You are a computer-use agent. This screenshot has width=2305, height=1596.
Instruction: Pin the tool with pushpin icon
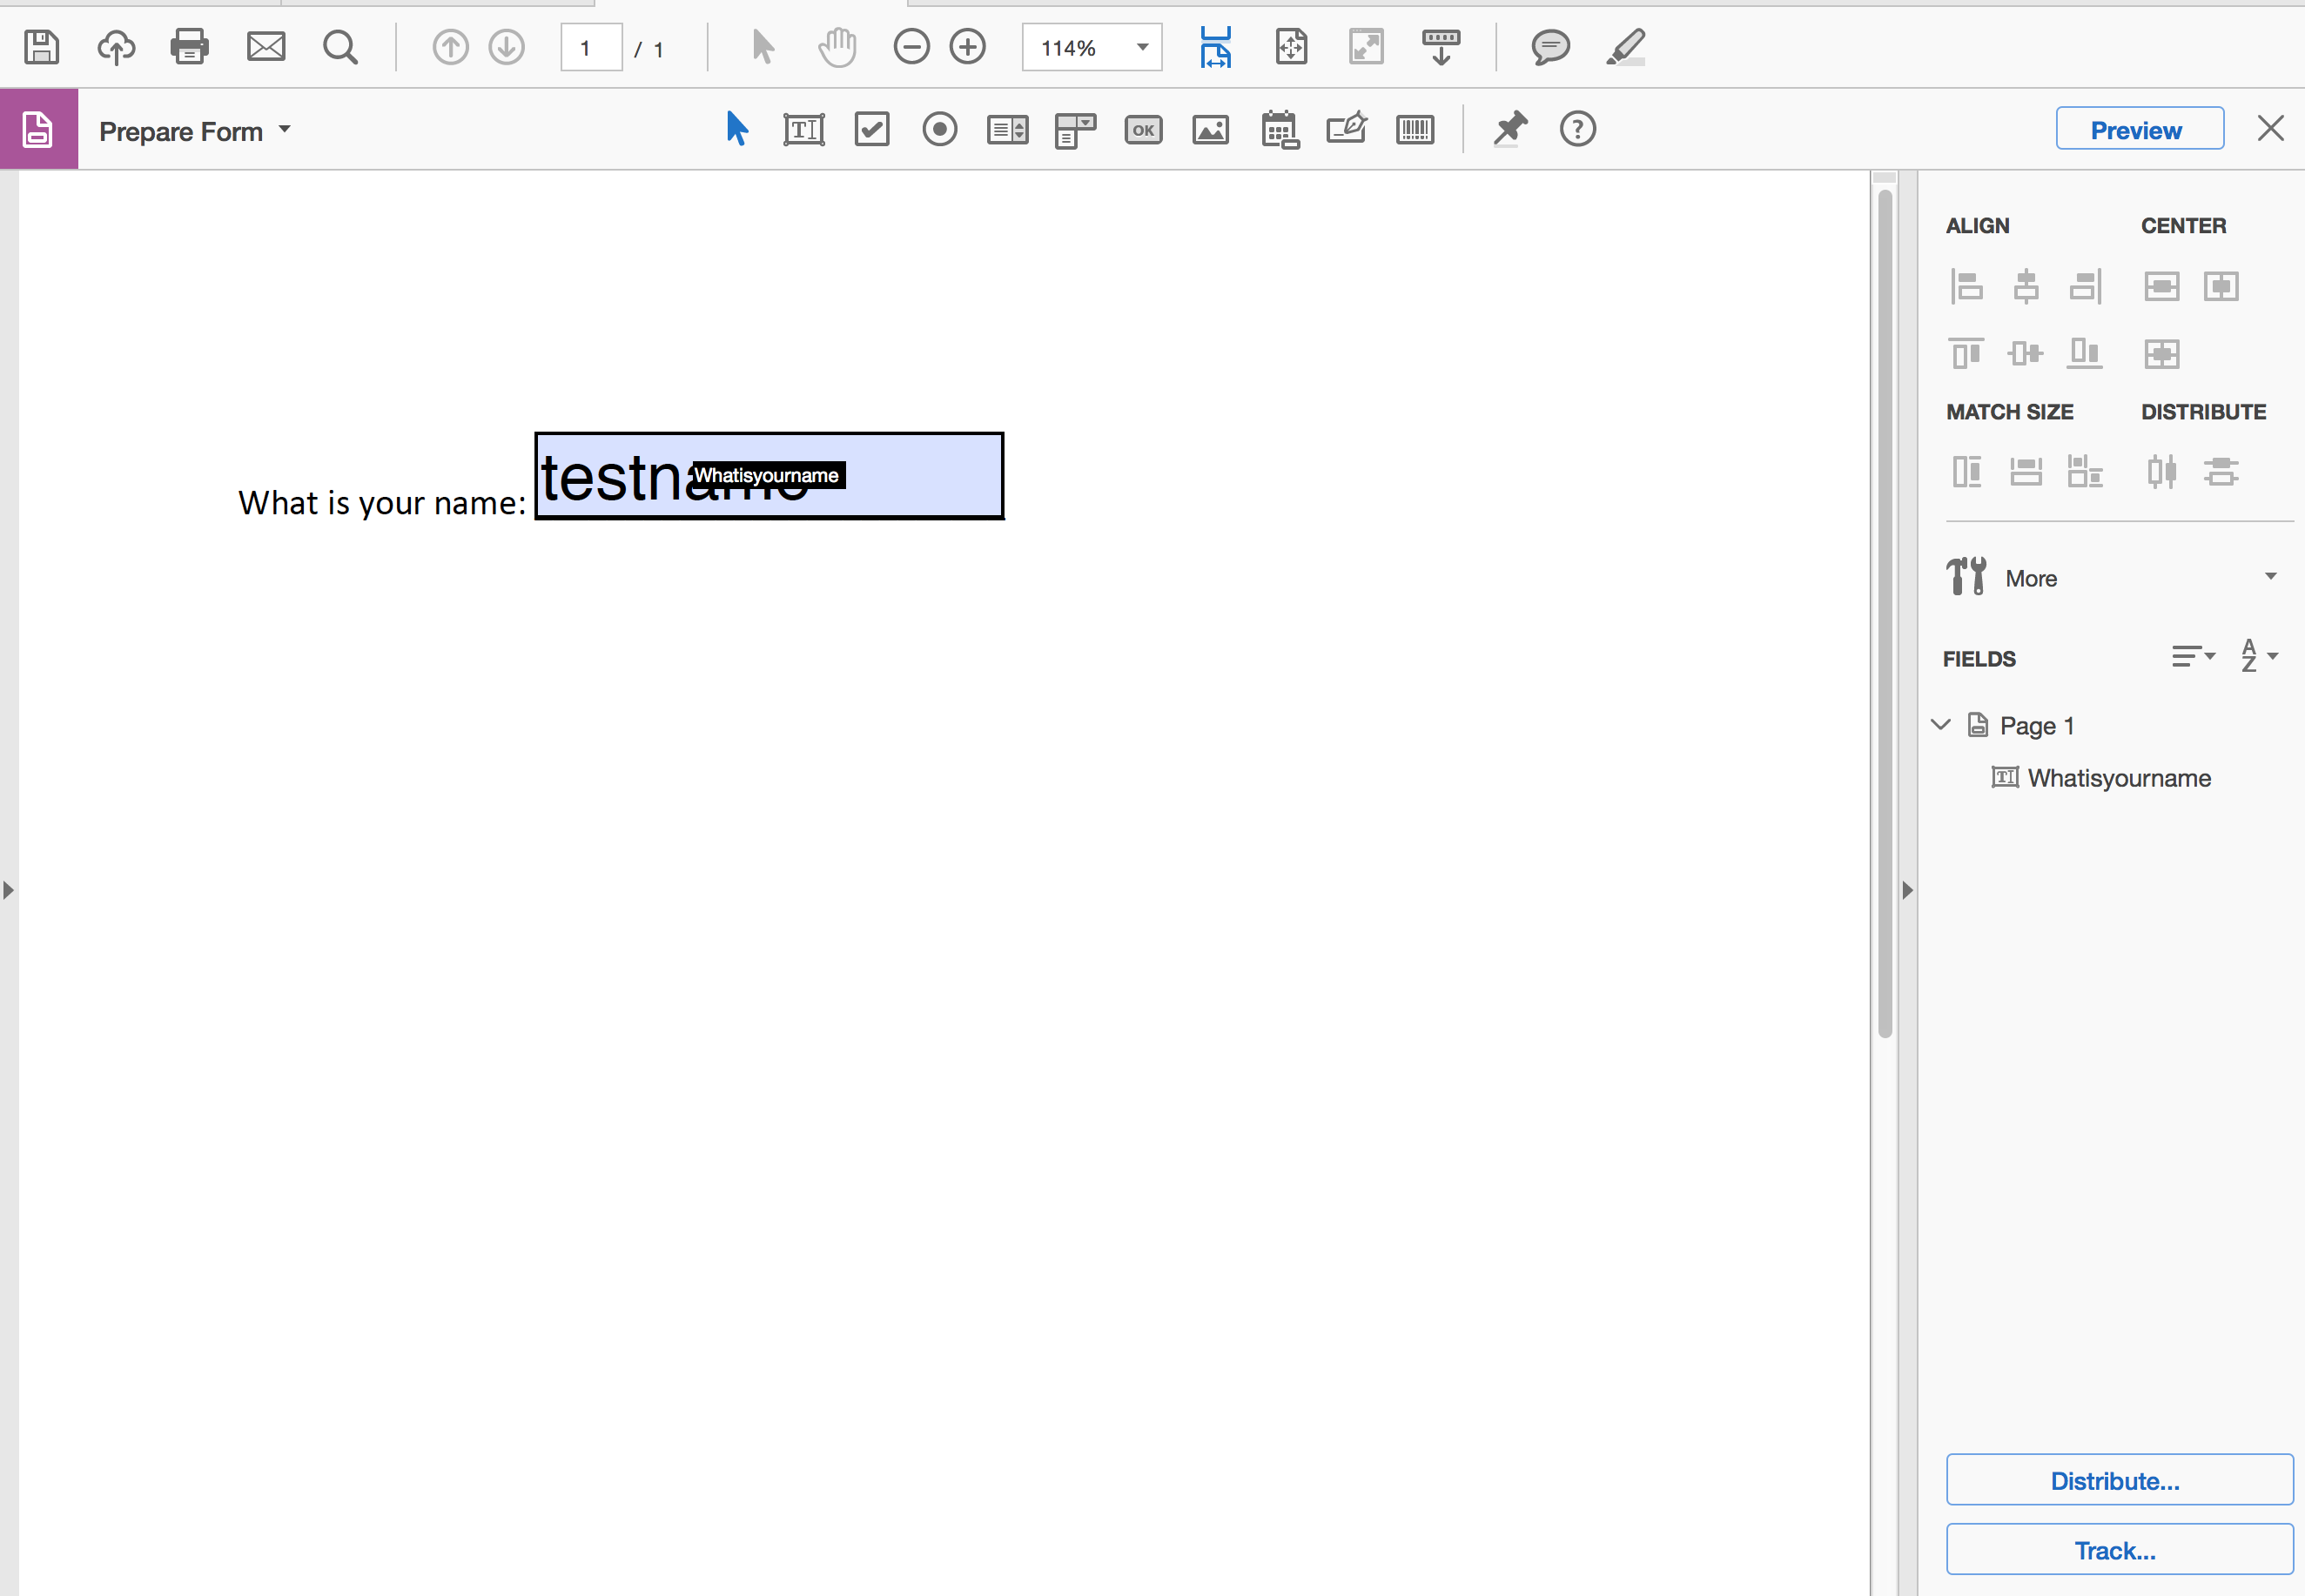[x=1509, y=130]
